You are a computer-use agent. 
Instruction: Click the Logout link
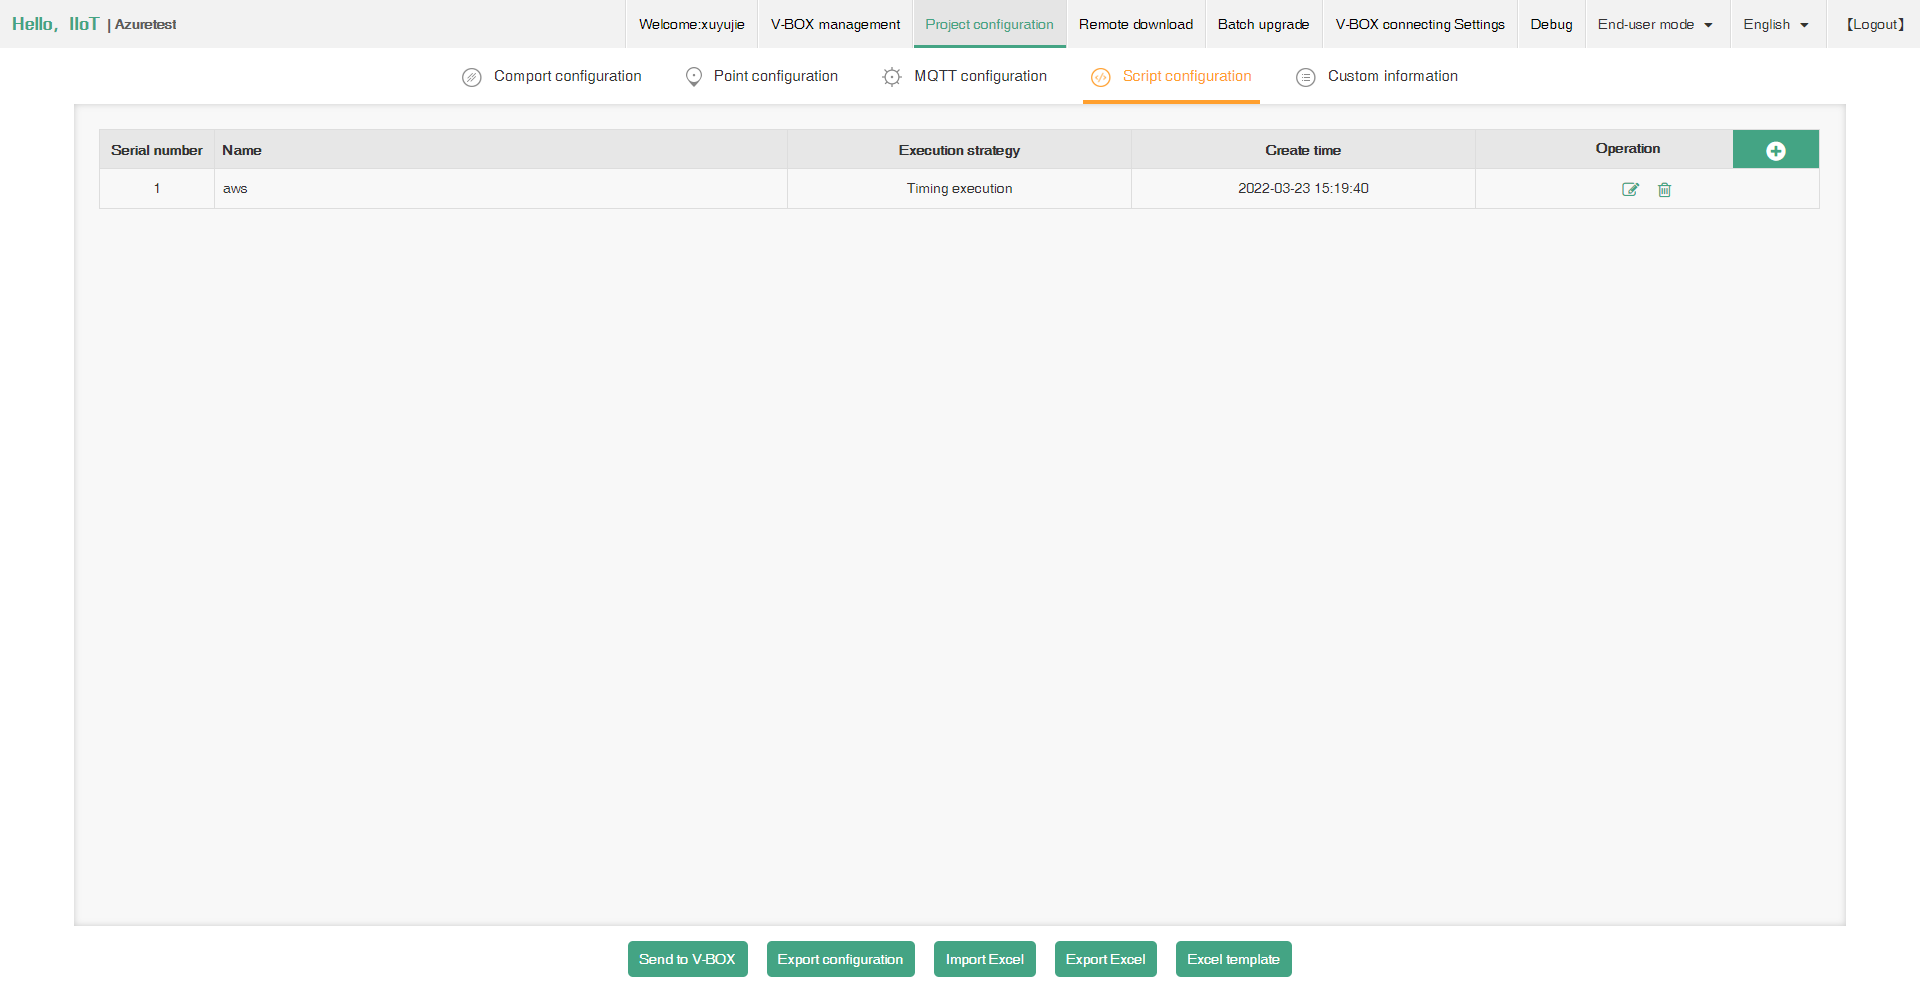point(1875,24)
